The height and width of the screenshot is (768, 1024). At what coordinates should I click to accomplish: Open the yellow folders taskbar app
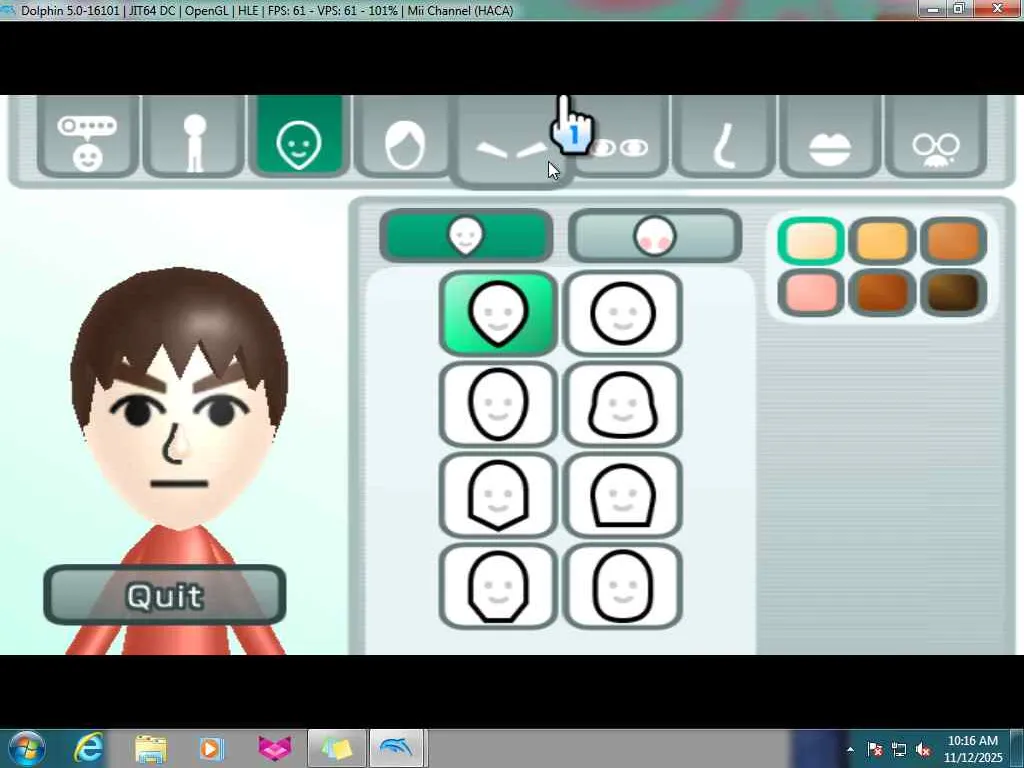pyautogui.click(x=337, y=748)
